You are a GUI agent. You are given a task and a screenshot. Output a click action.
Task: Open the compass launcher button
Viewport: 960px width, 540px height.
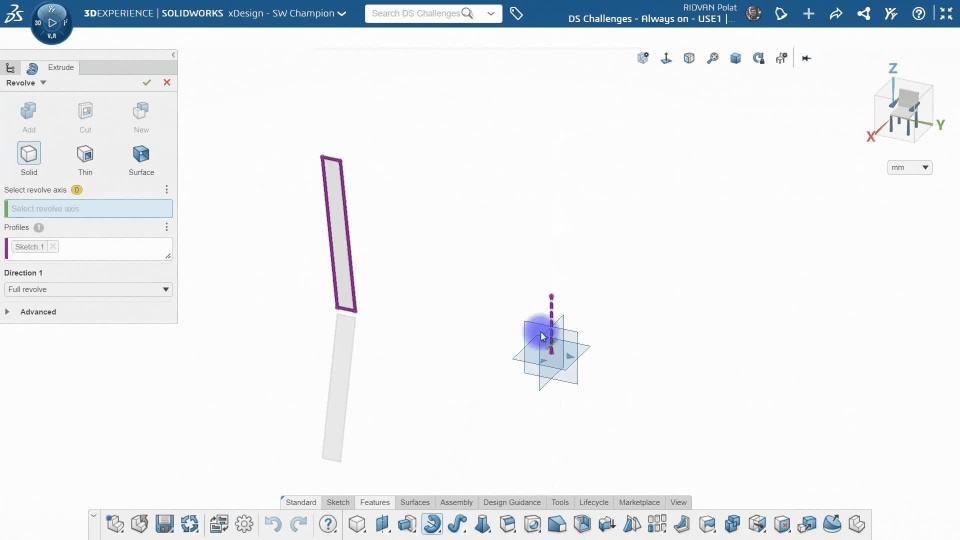point(51,23)
